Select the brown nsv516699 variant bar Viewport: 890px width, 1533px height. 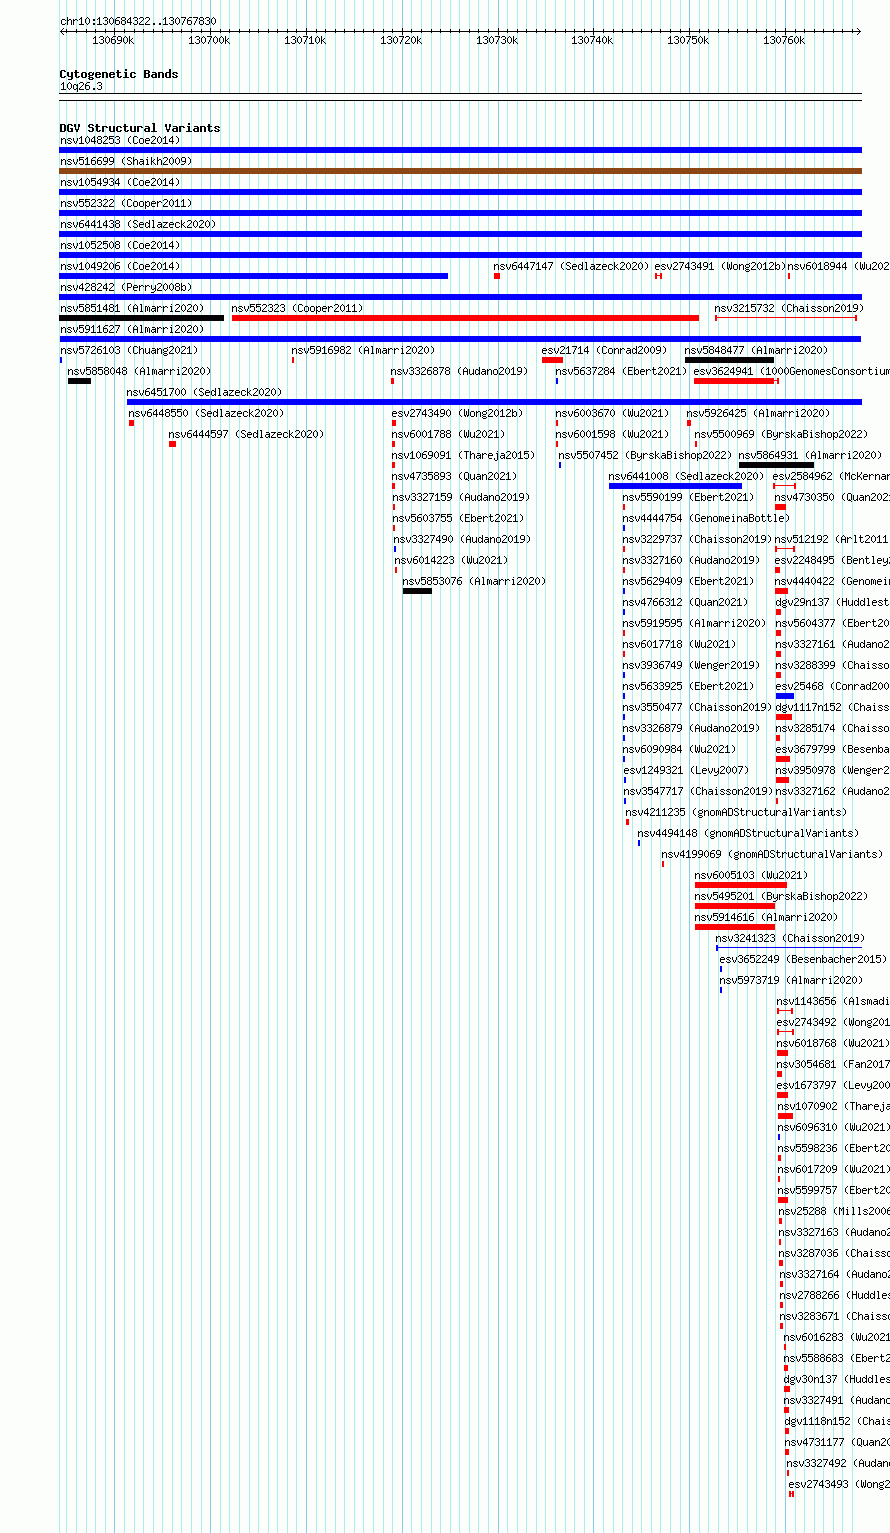click(460, 171)
